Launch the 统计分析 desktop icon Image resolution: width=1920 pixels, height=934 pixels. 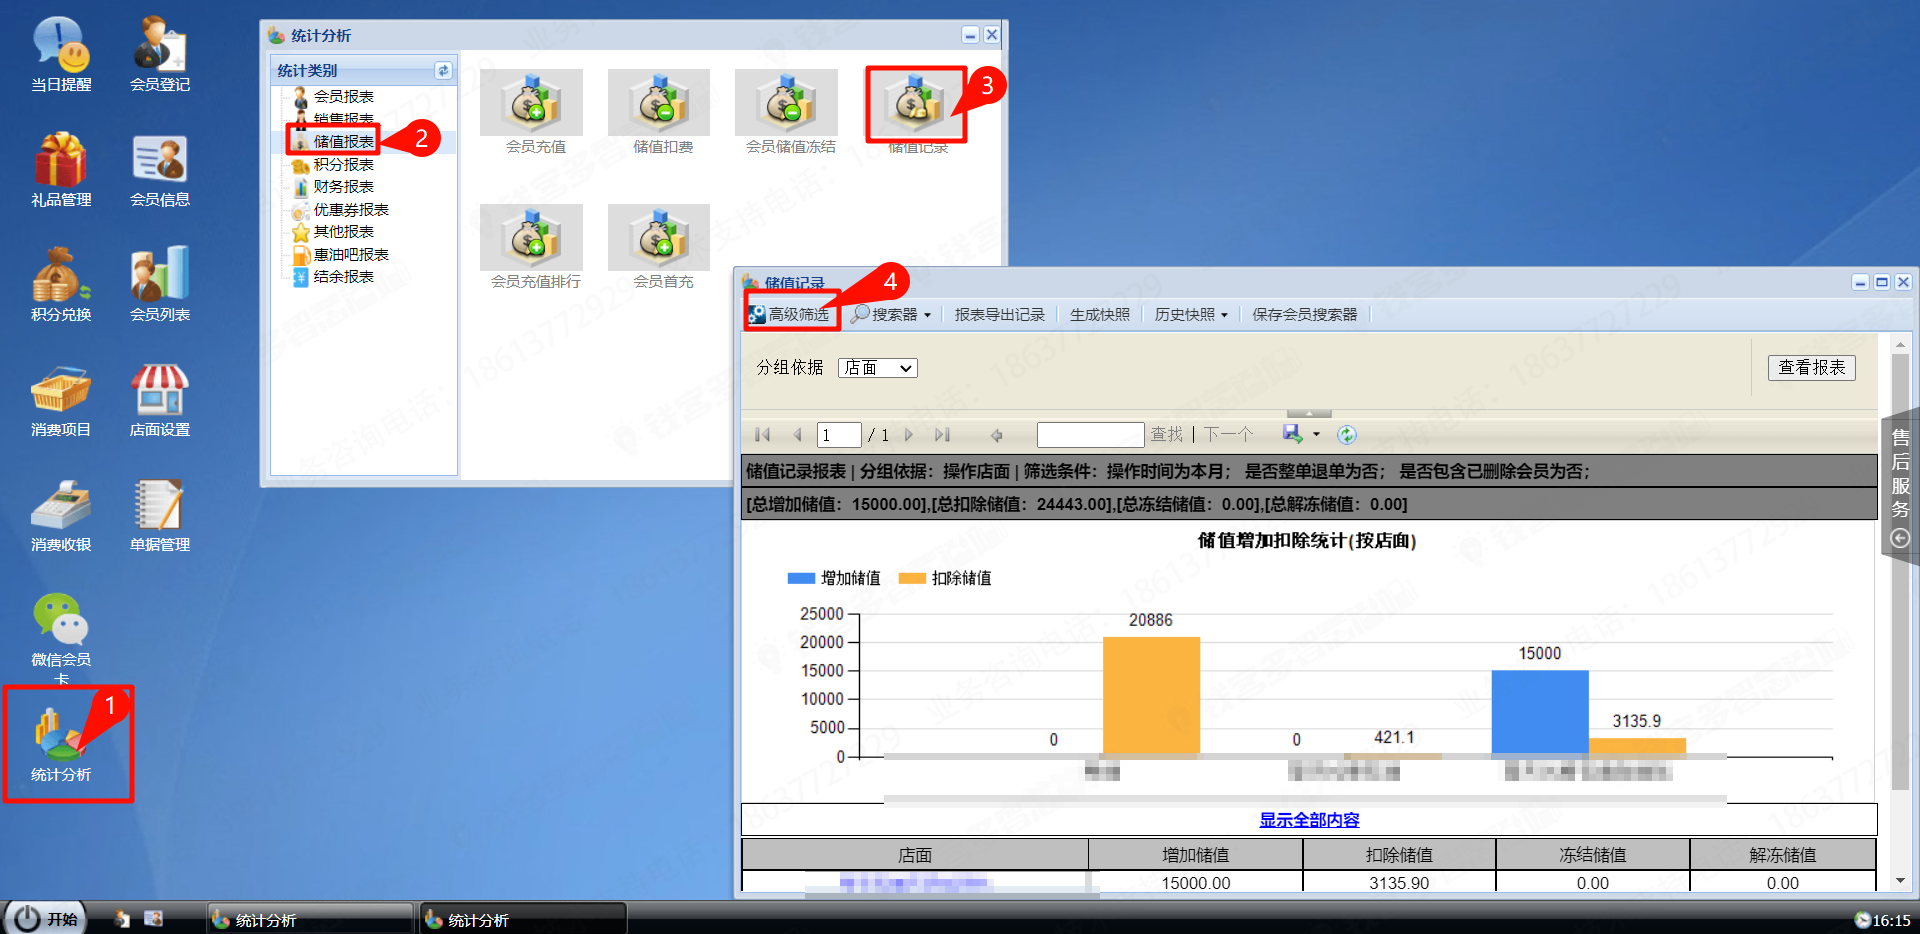click(61, 745)
